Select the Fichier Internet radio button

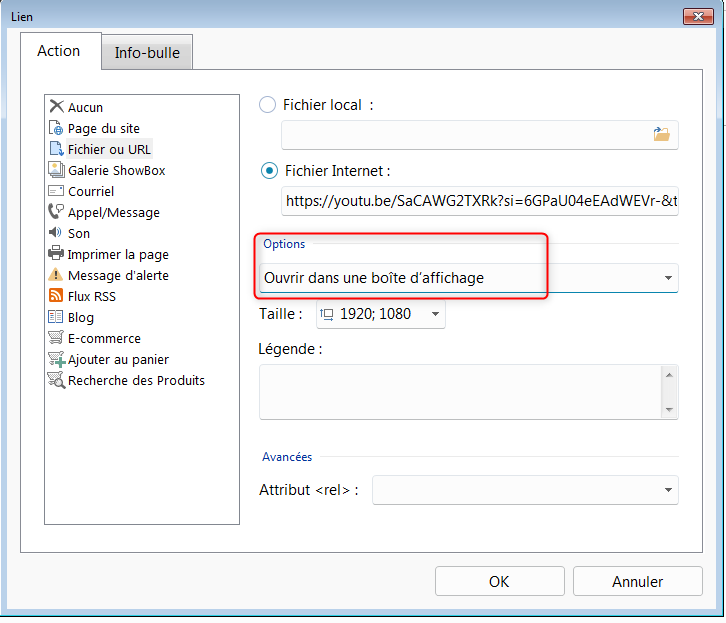point(269,171)
